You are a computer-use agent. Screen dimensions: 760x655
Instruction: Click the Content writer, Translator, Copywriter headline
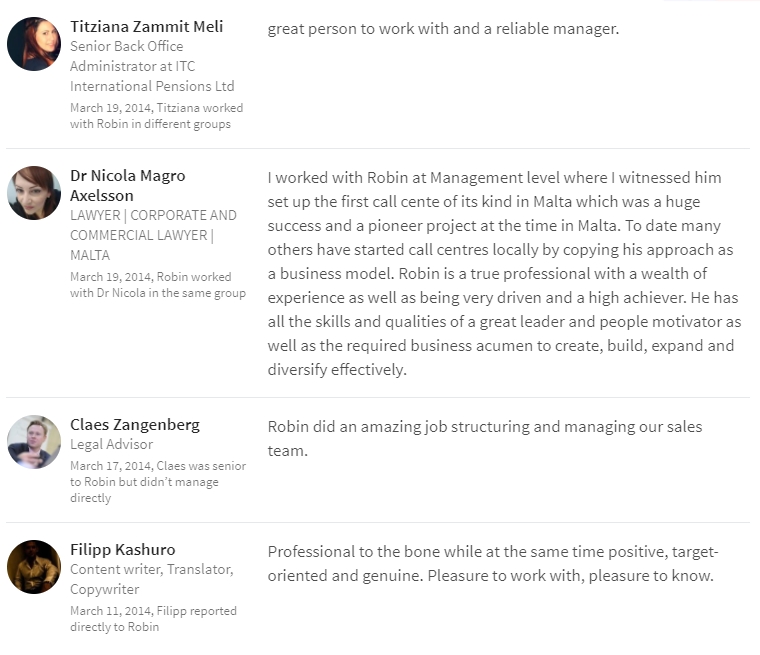pos(152,579)
